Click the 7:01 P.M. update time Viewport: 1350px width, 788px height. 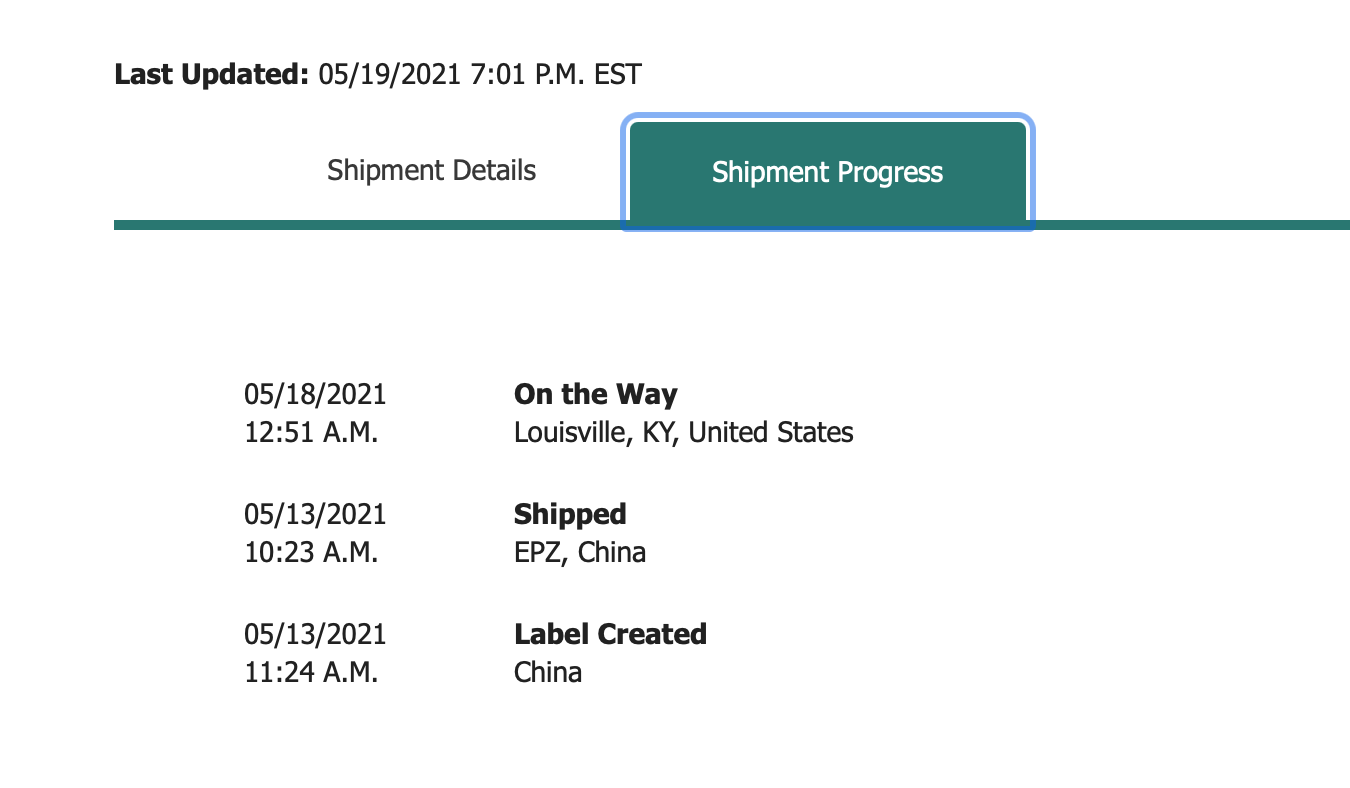click(527, 74)
